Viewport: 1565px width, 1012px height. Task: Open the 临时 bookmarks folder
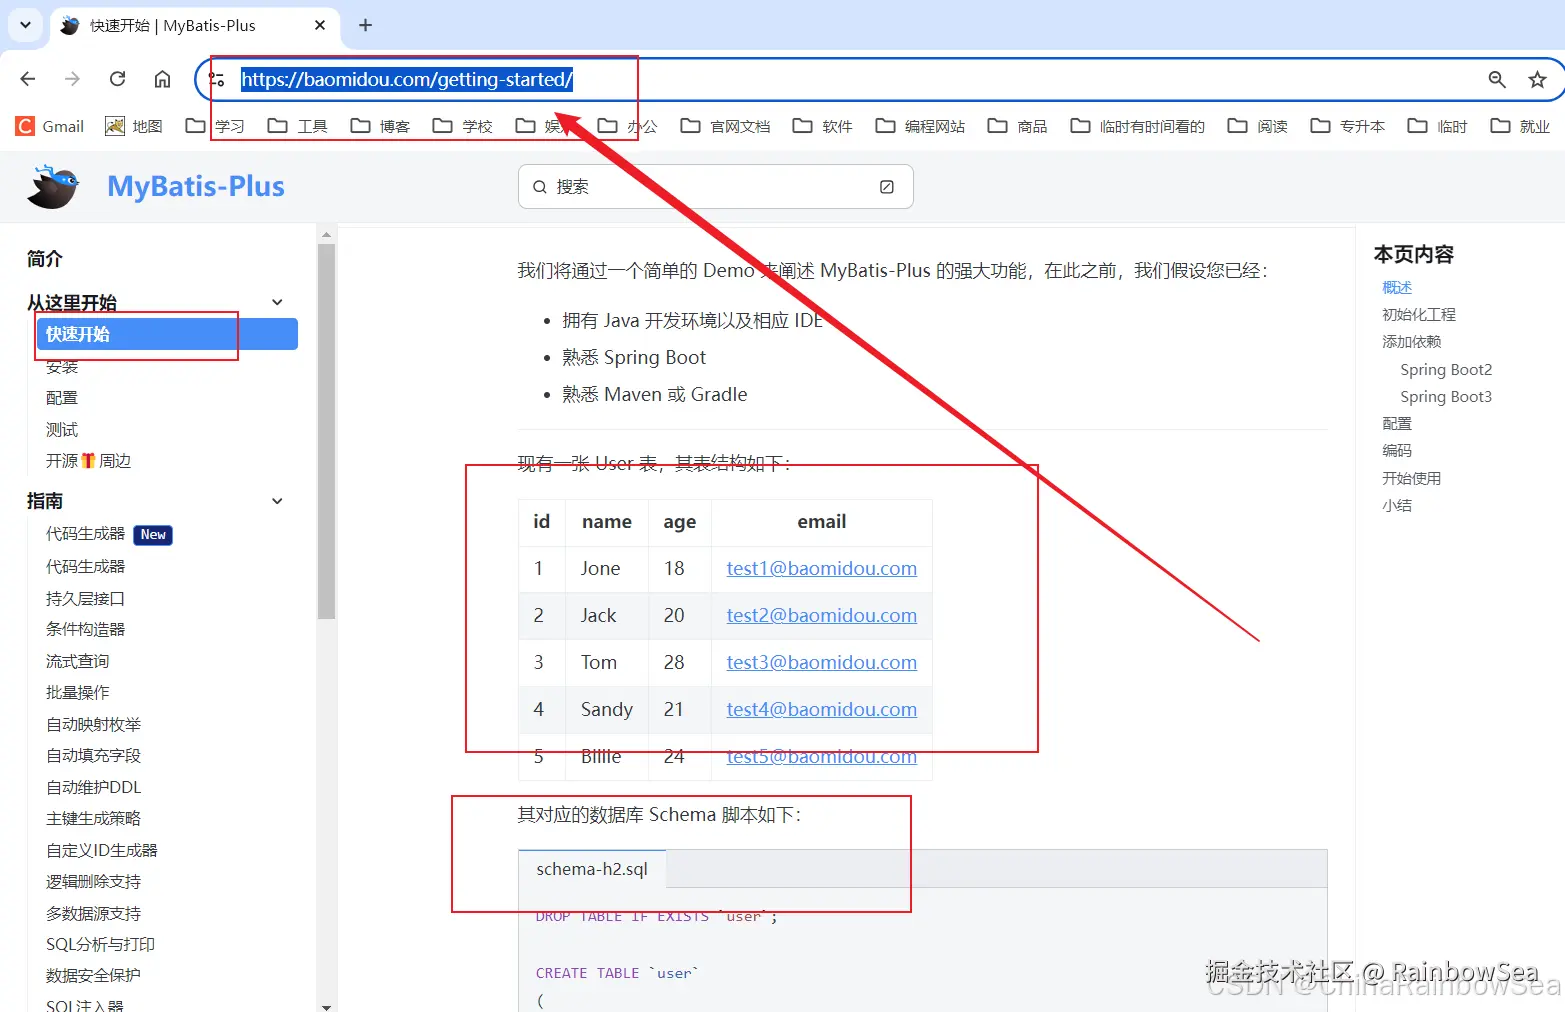point(1438,126)
